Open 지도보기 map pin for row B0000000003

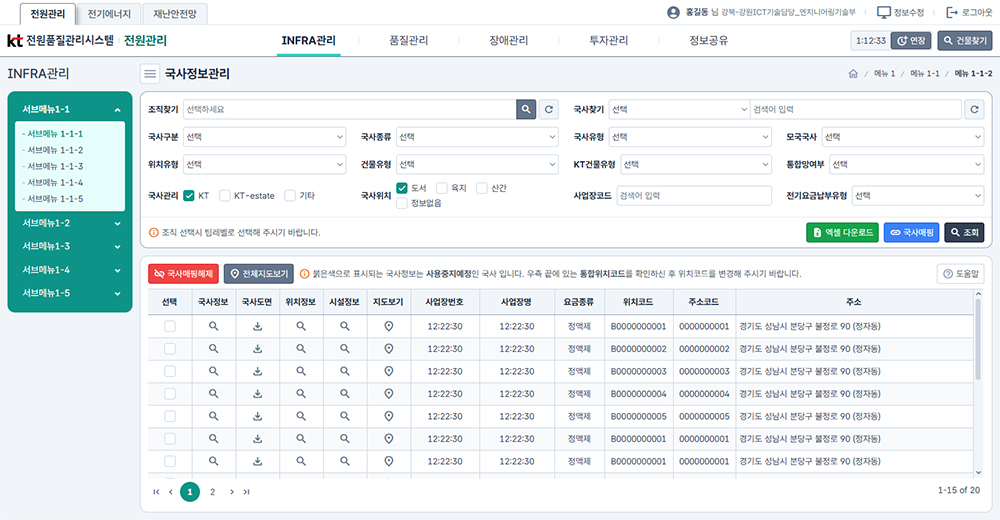389,371
